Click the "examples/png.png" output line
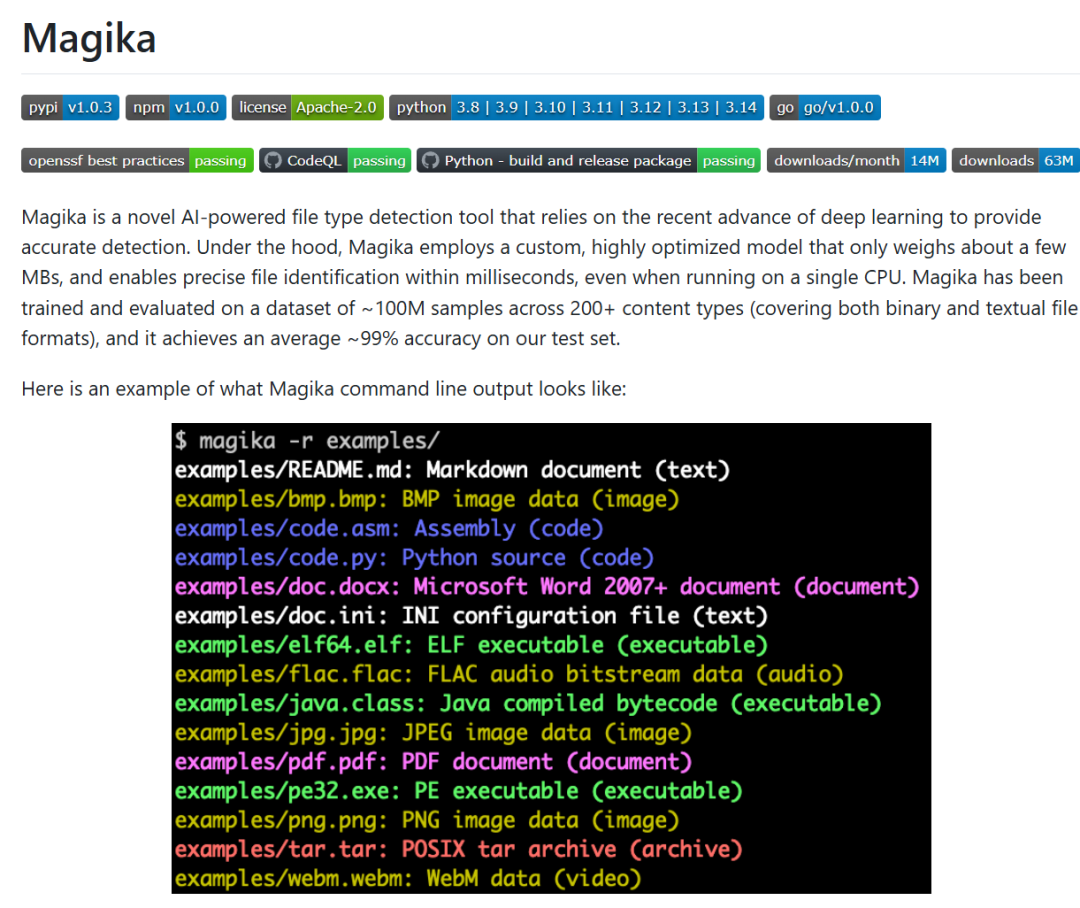Screen dimensions: 1080x908 [426, 821]
